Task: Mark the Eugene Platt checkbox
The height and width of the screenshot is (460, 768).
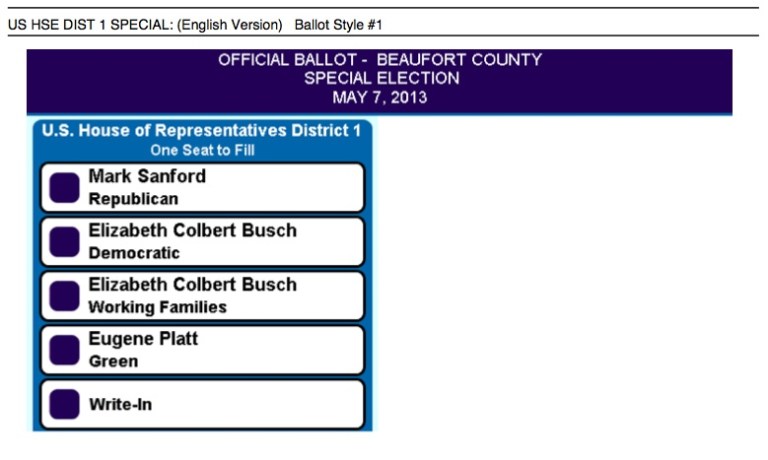Action: click(64, 350)
